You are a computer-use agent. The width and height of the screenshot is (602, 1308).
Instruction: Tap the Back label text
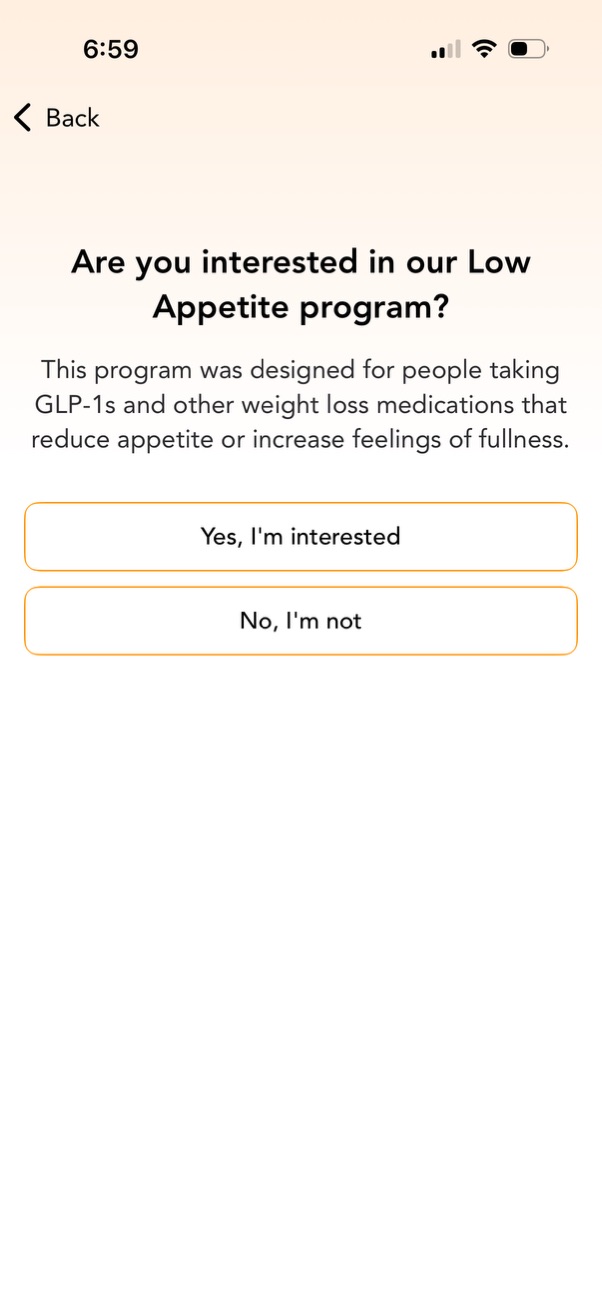(x=70, y=117)
